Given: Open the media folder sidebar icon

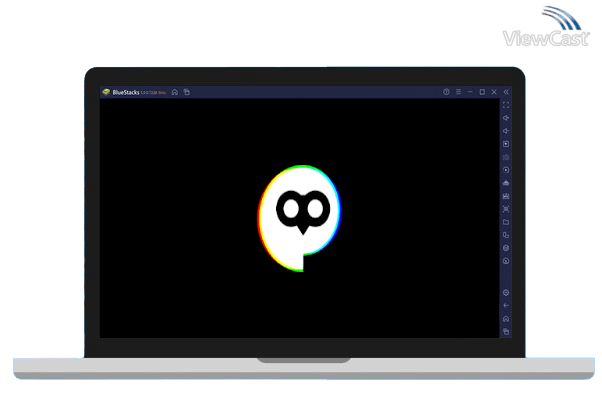Looking at the screenshot, I should coord(506,222).
